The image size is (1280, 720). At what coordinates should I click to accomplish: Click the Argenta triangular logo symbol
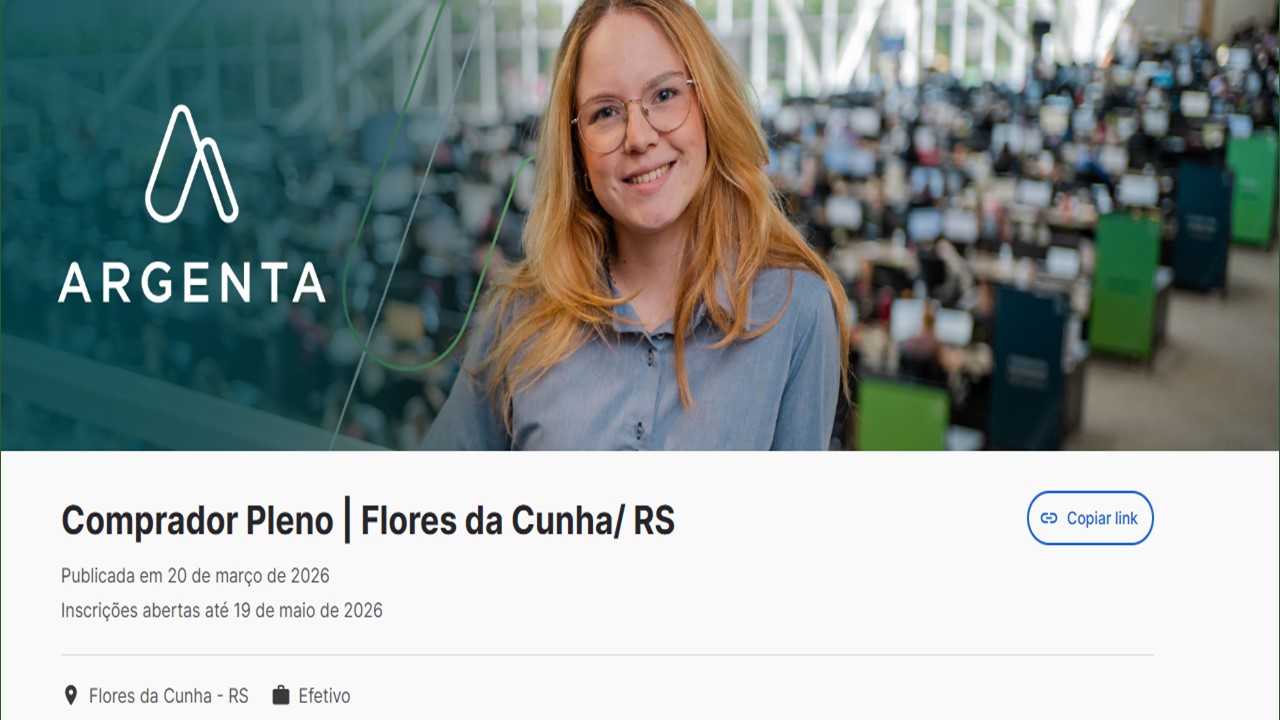click(192, 164)
